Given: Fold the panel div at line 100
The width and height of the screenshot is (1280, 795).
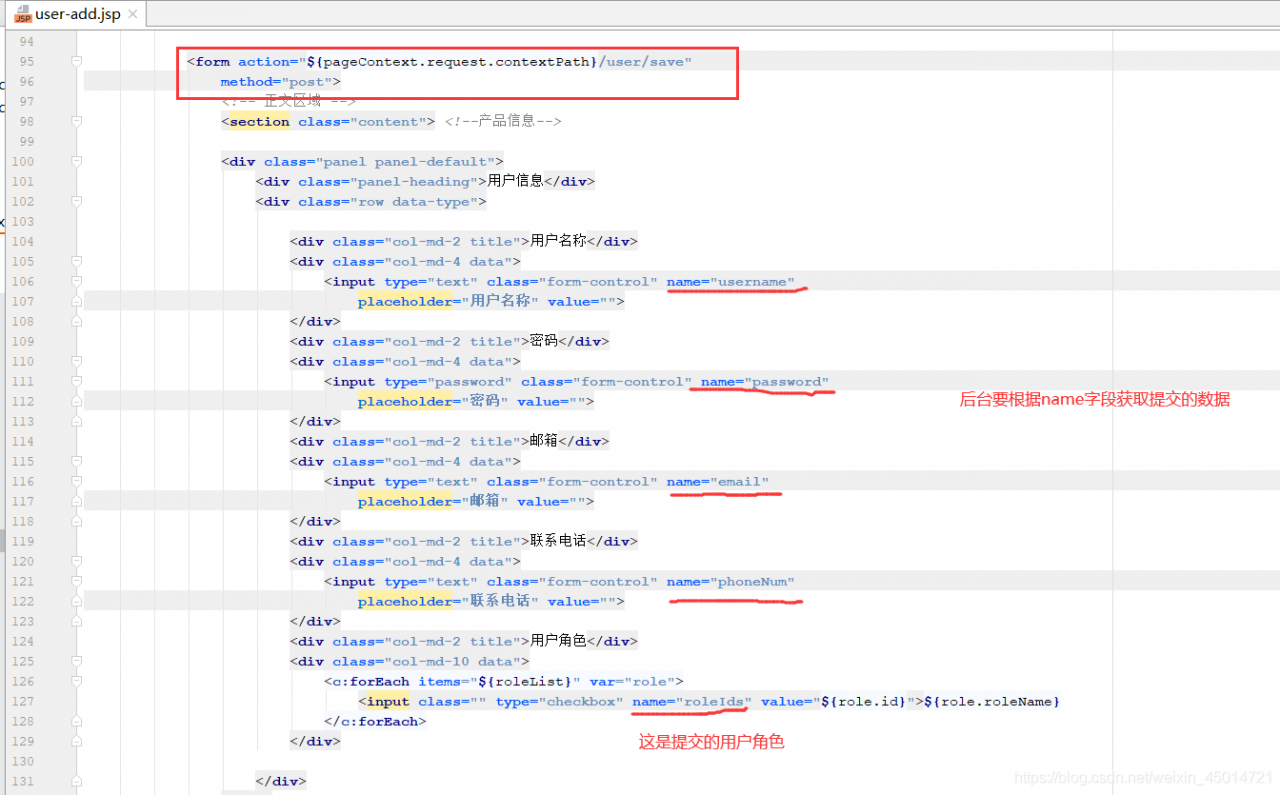Looking at the screenshot, I should coord(76,162).
